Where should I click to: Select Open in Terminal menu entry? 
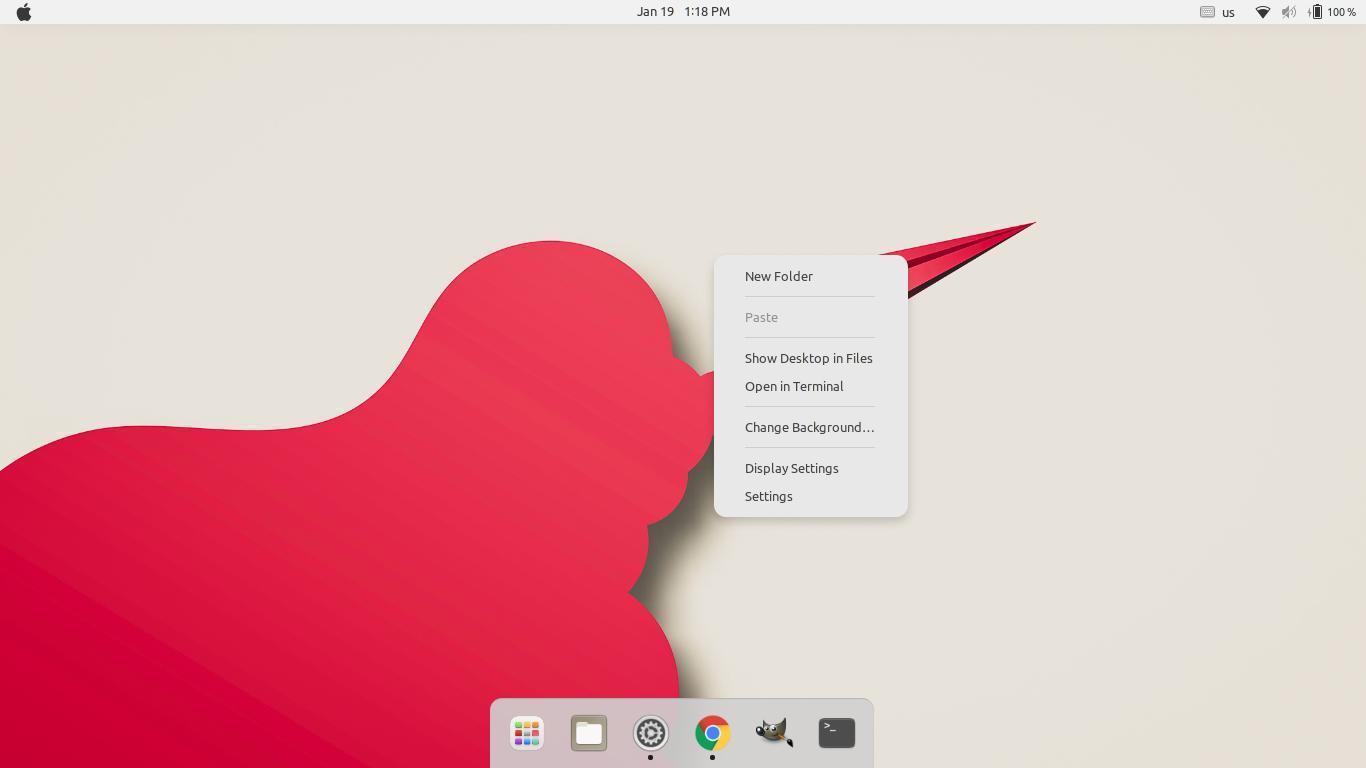794,386
